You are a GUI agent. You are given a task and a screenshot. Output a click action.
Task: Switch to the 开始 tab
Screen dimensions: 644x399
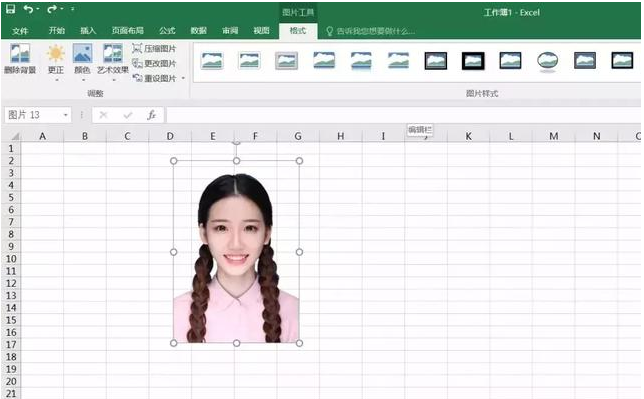coord(57,30)
